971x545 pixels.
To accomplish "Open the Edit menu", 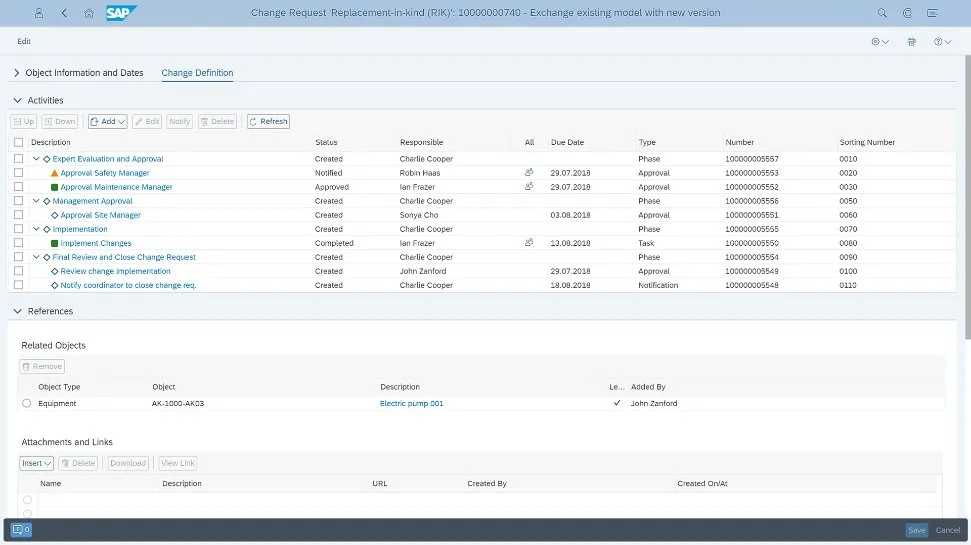I will [x=24, y=41].
